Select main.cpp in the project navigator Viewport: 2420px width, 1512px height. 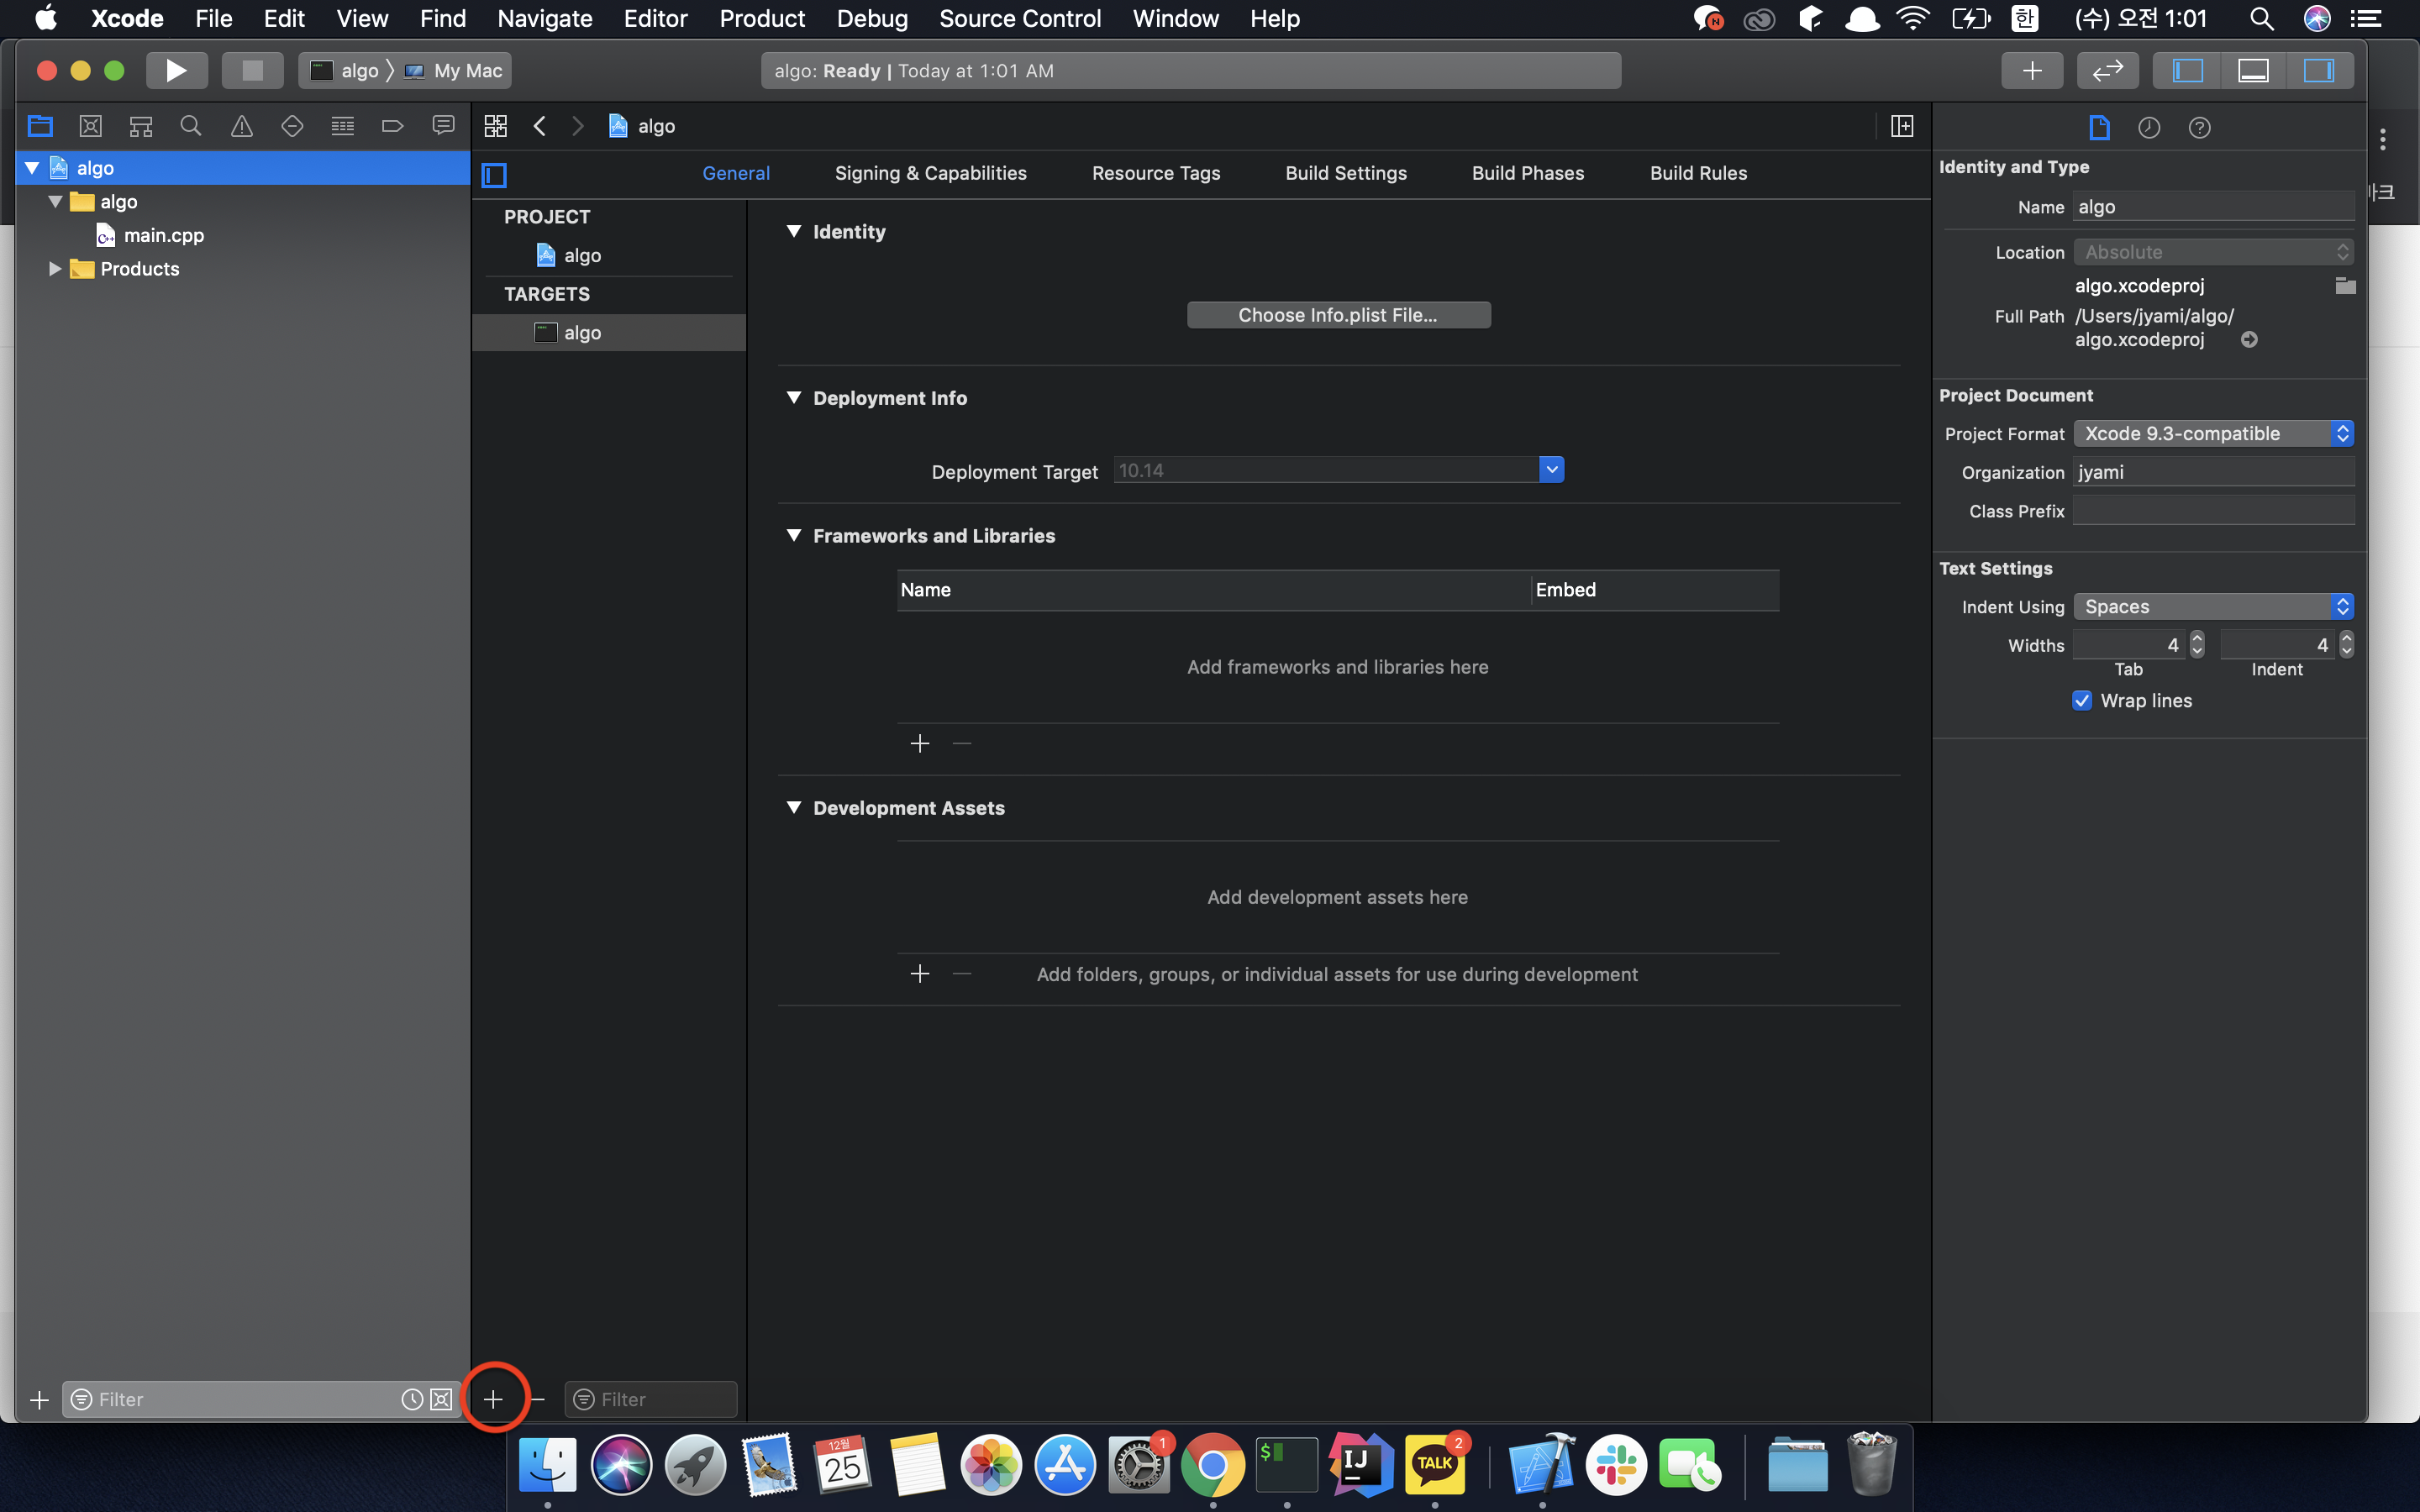(x=163, y=235)
